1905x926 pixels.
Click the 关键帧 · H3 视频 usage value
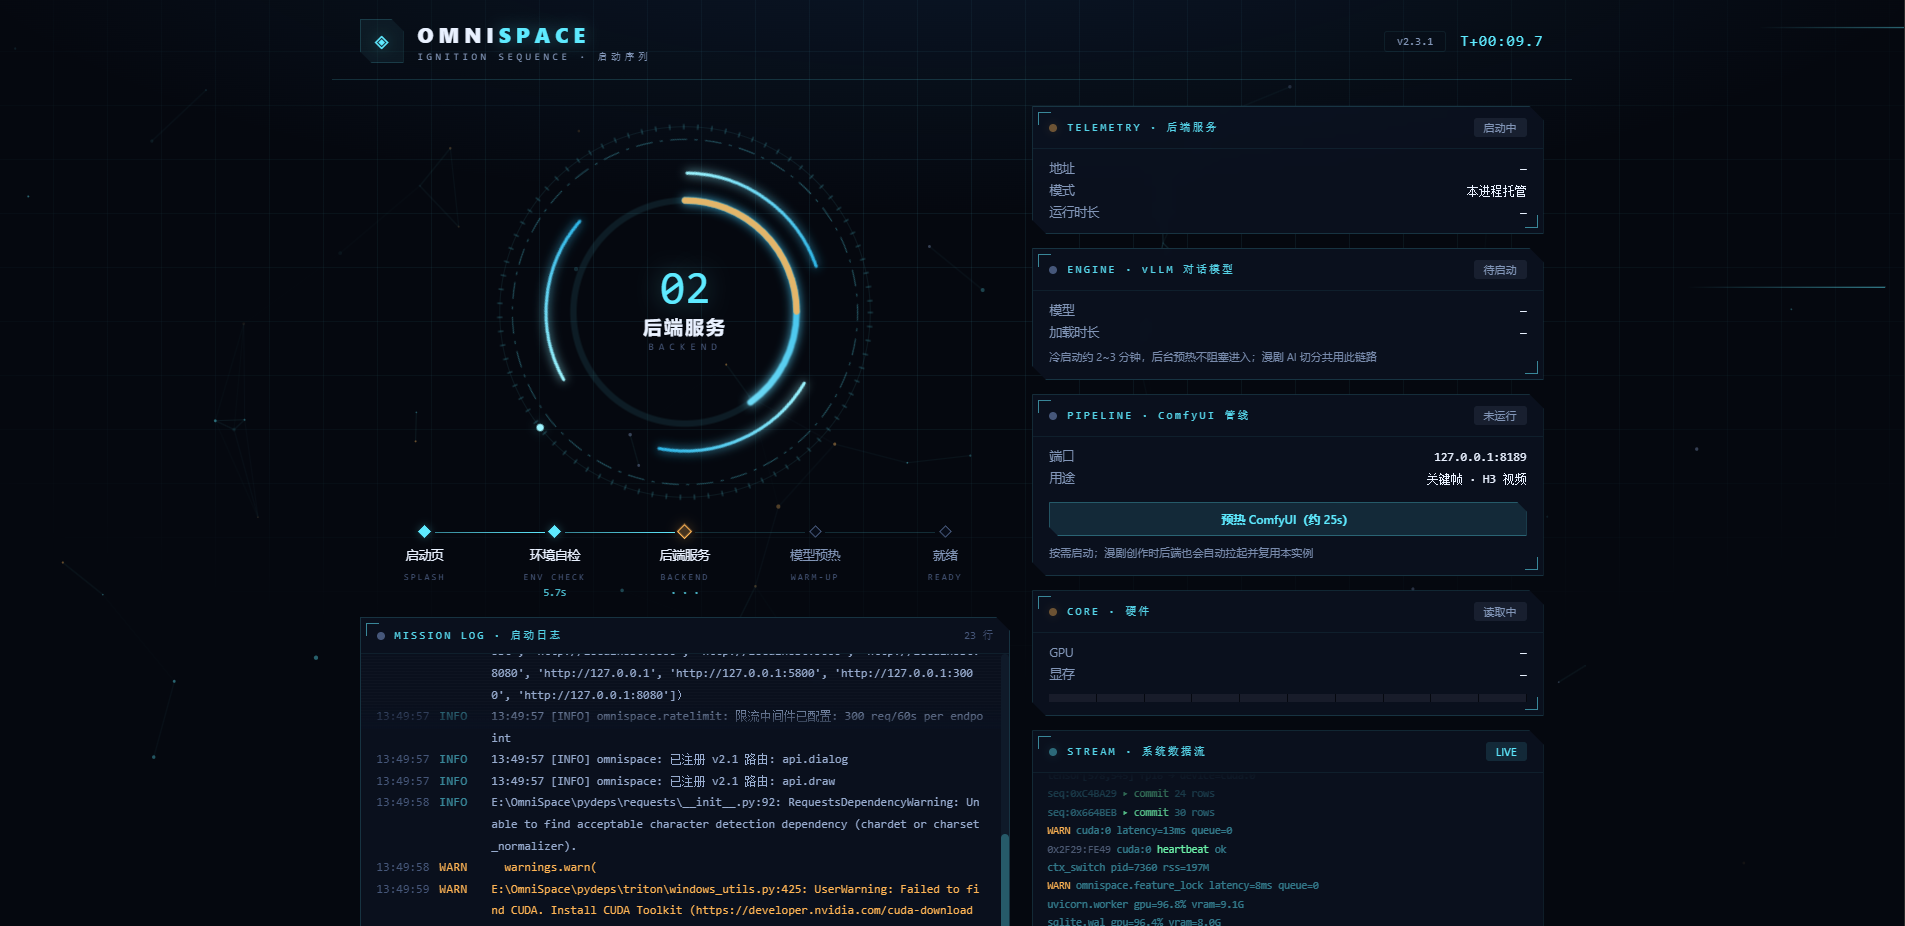coord(1476,479)
